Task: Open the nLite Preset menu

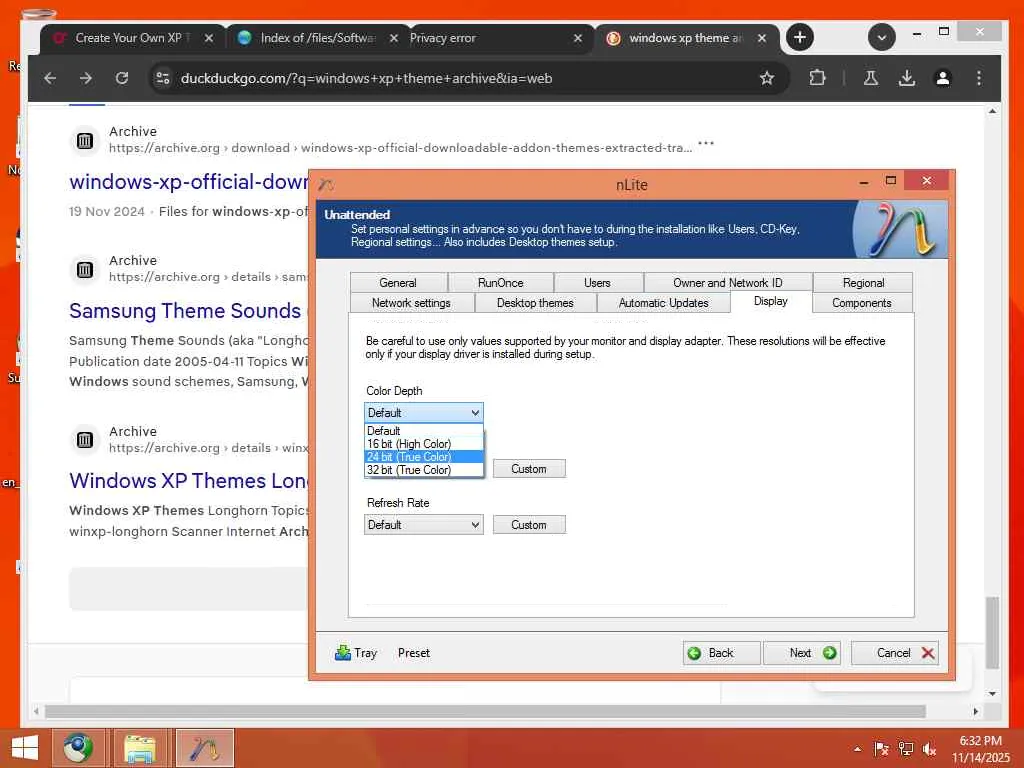Action: tap(414, 653)
